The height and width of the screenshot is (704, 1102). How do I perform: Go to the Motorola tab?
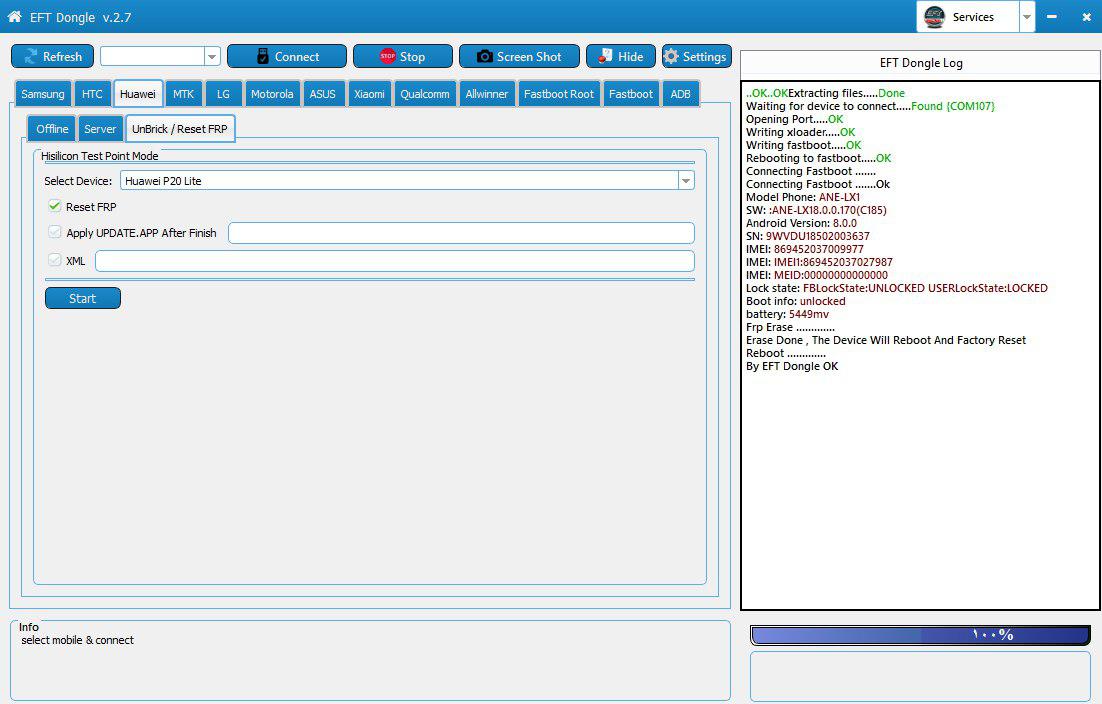272,93
